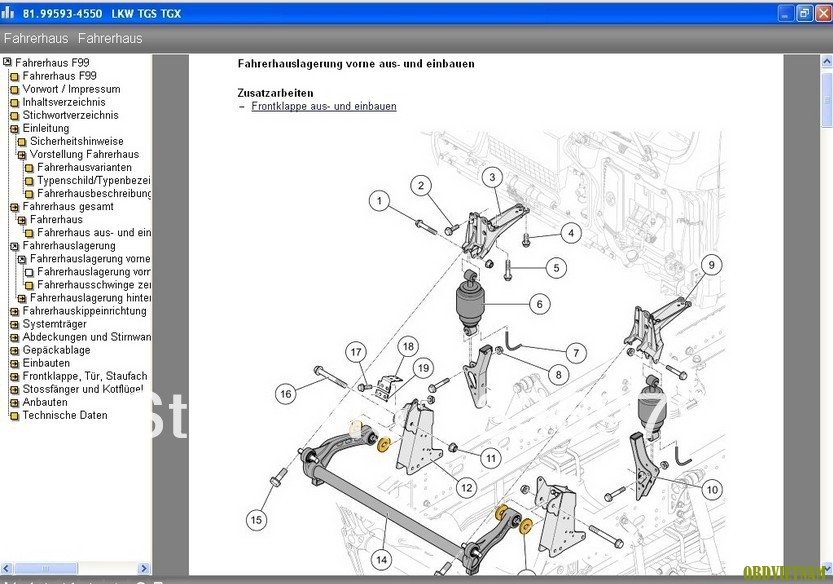The width and height of the screenshot is (833, 584).
Task: Expand the Anbauten chapter
Action: [14, 403]
